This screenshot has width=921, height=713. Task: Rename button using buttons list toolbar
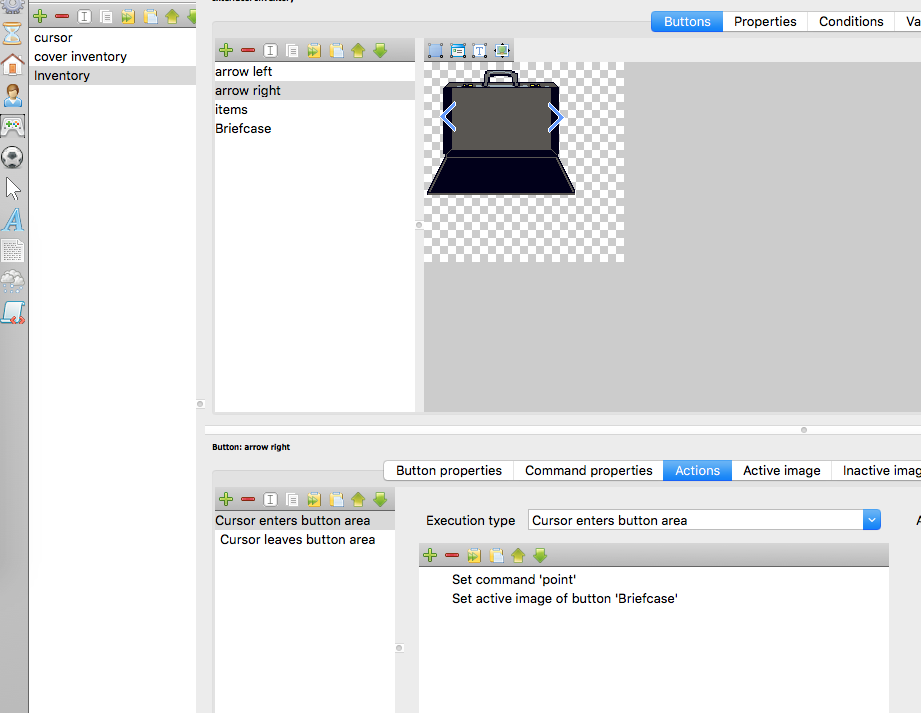tap(270, 51)
